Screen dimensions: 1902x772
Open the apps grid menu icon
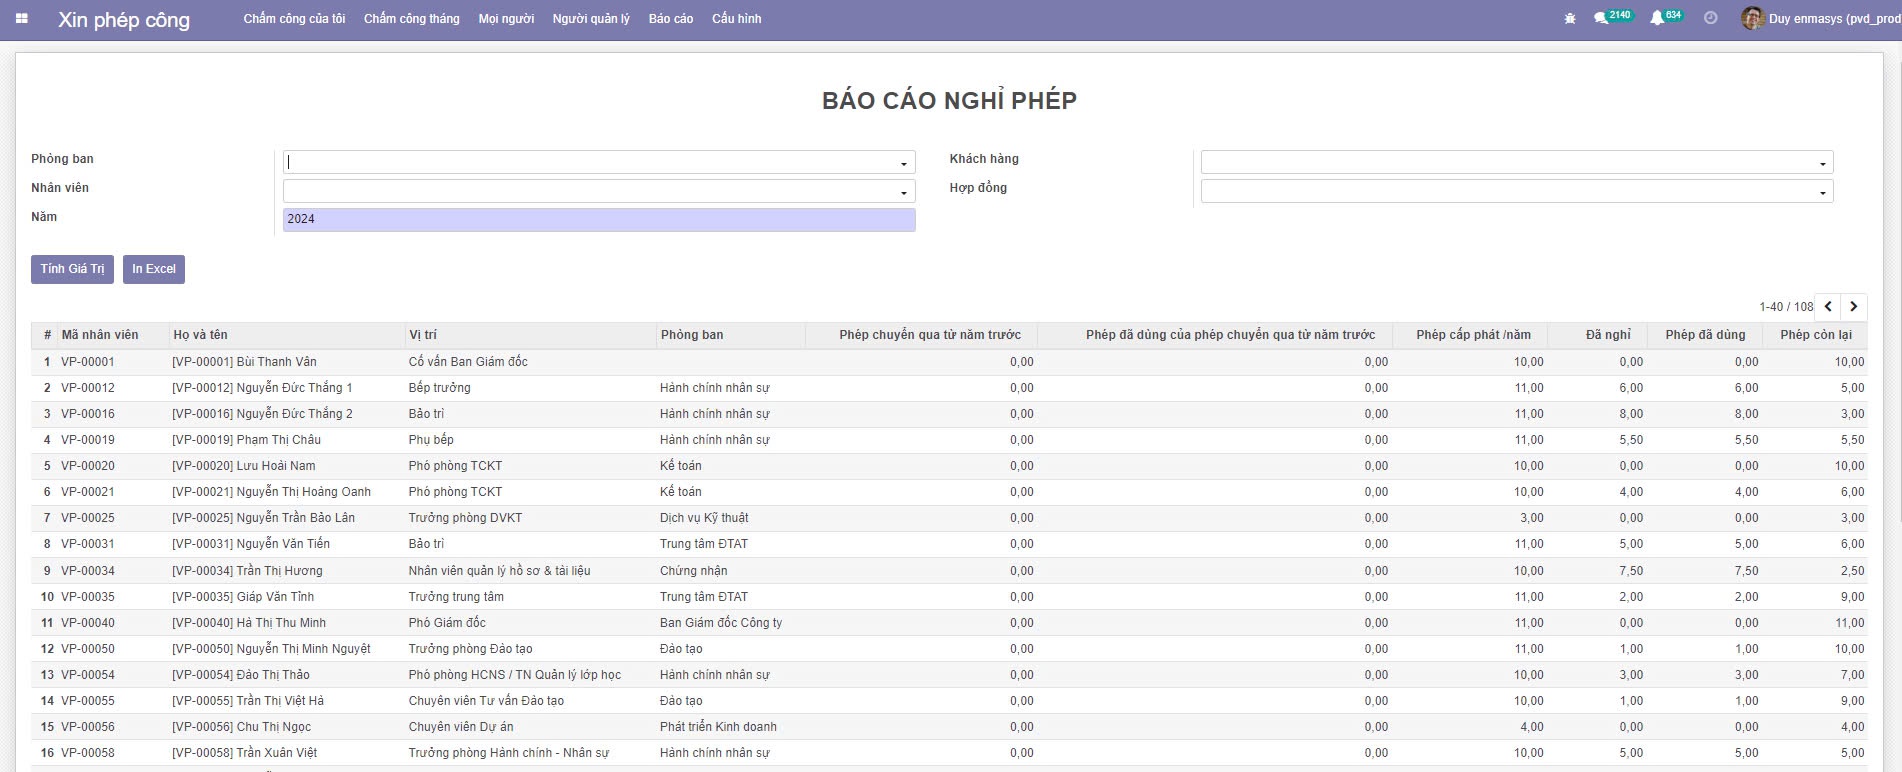[x=21, y=19]
